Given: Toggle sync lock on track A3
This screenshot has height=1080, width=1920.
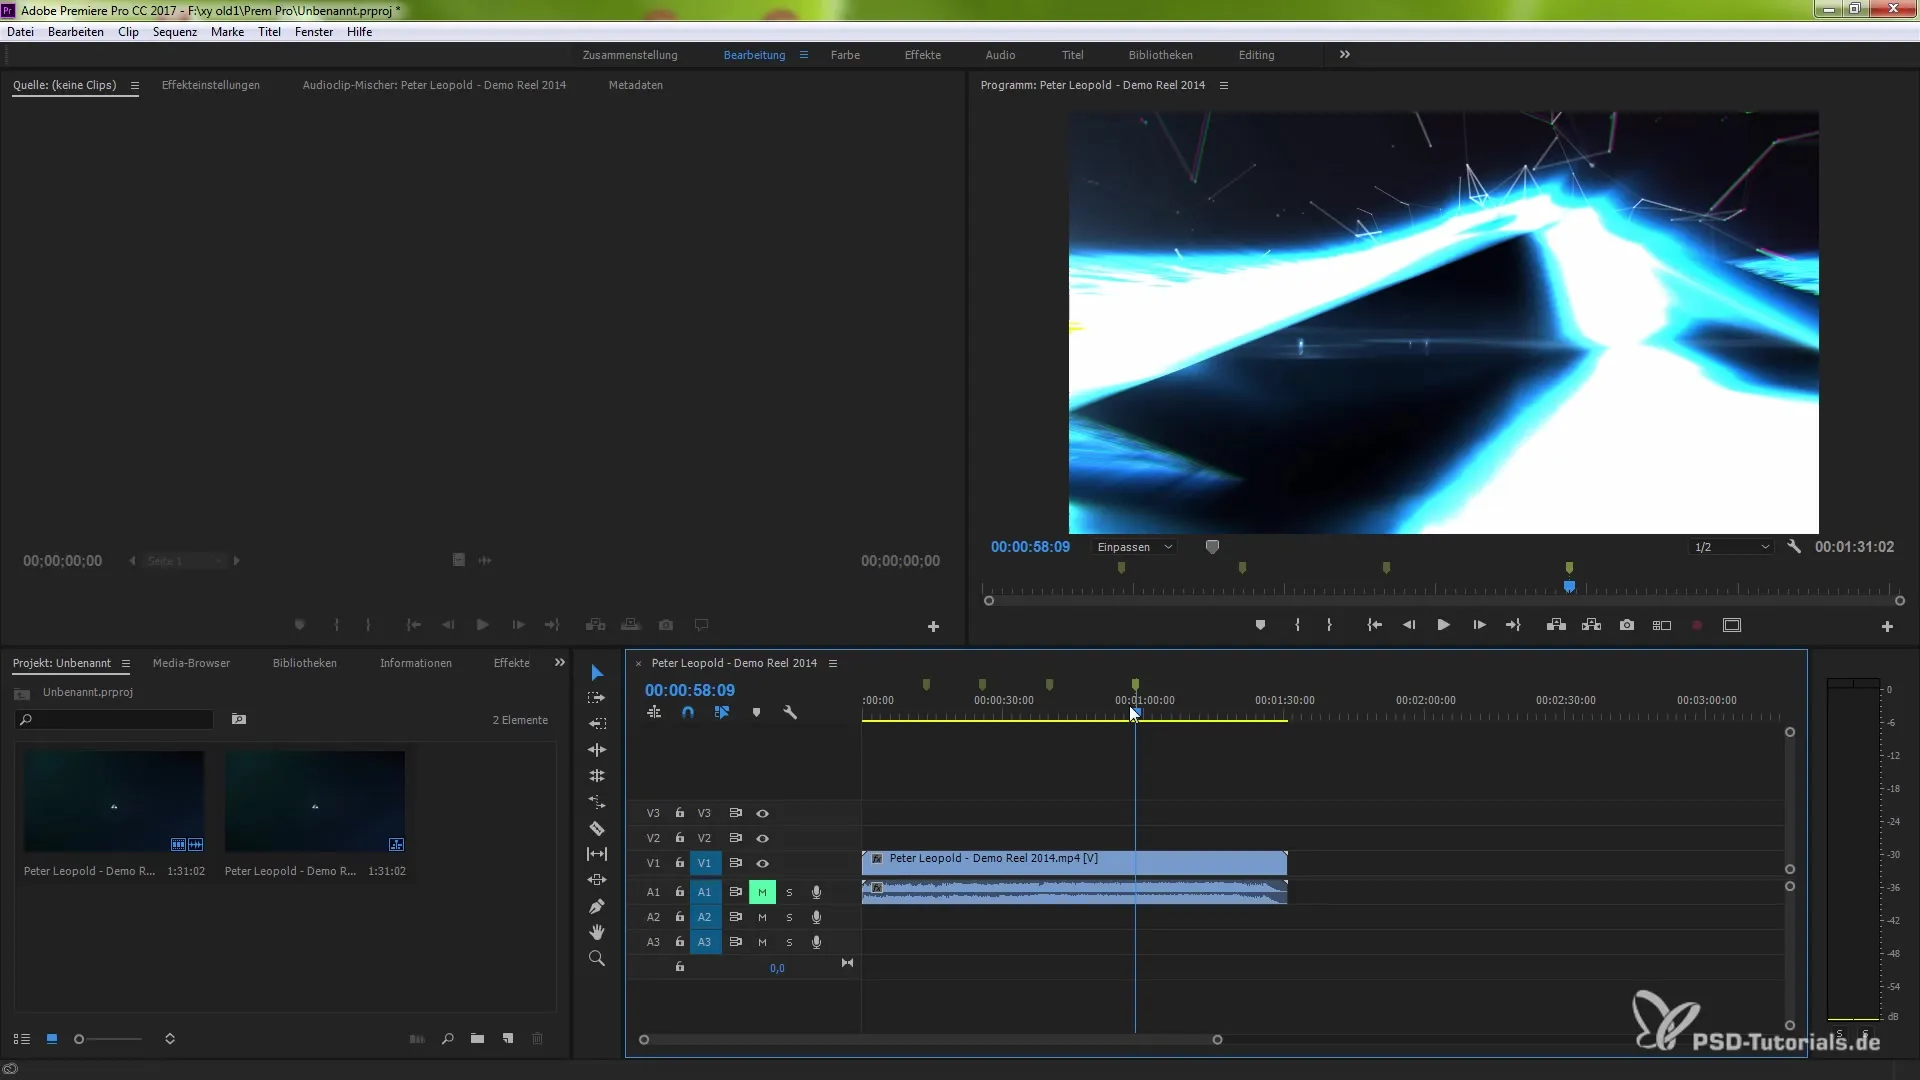Looking at the screenshot, I should pyautogui.click(x=735, y=942).
